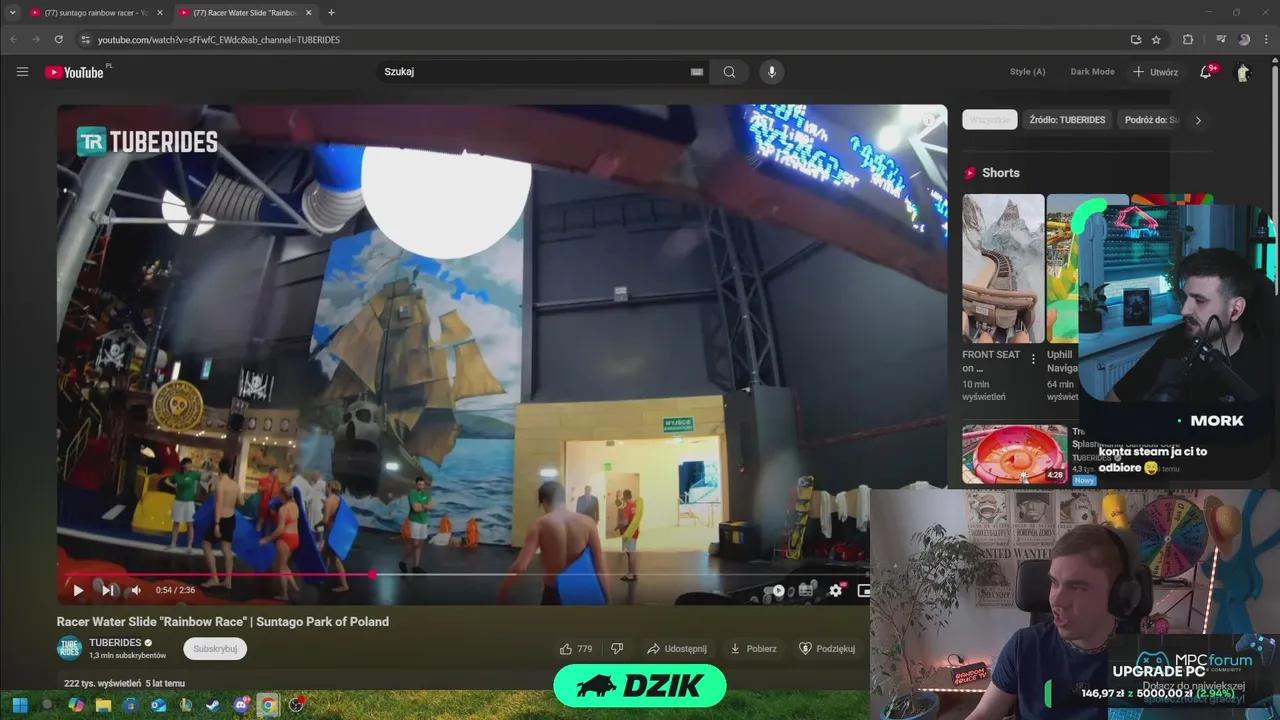Open Outlook from the taskbar
The height and width of the screenshot is (720, 1280).
[158, 705]
